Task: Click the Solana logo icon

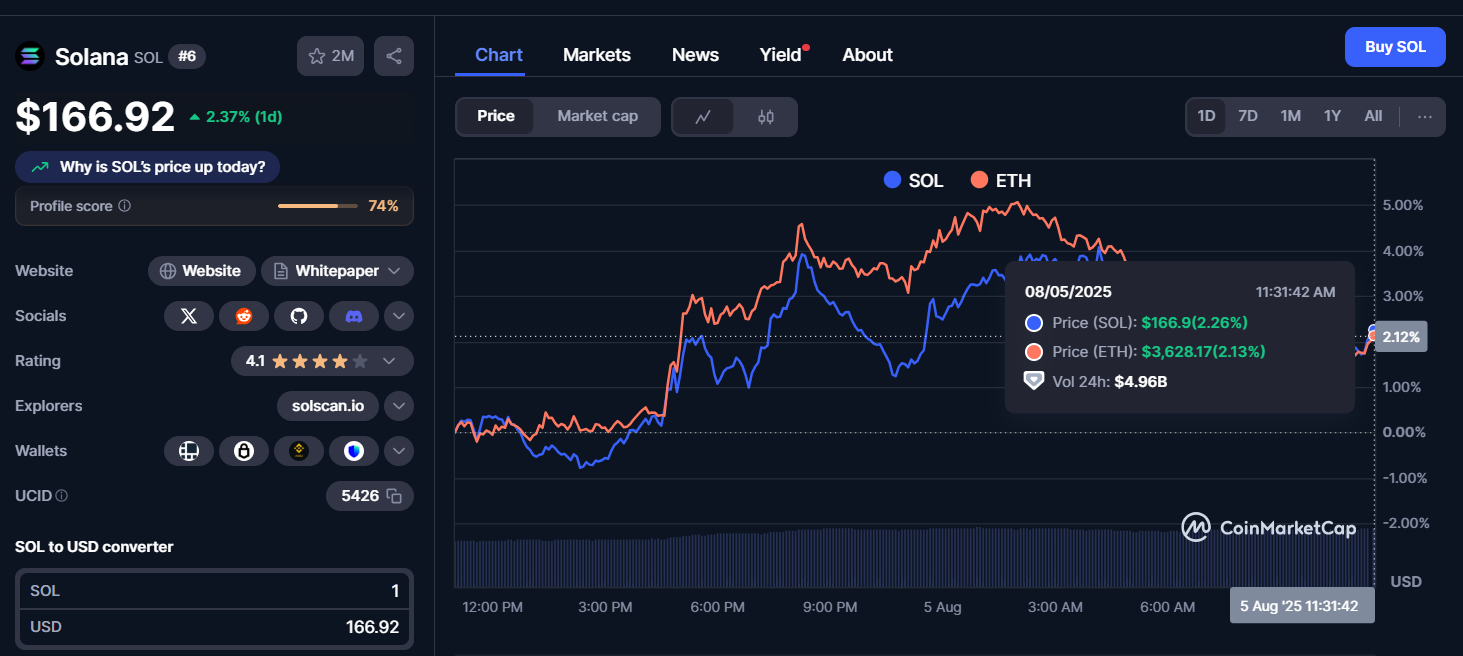Action: (x=30, y=56)
